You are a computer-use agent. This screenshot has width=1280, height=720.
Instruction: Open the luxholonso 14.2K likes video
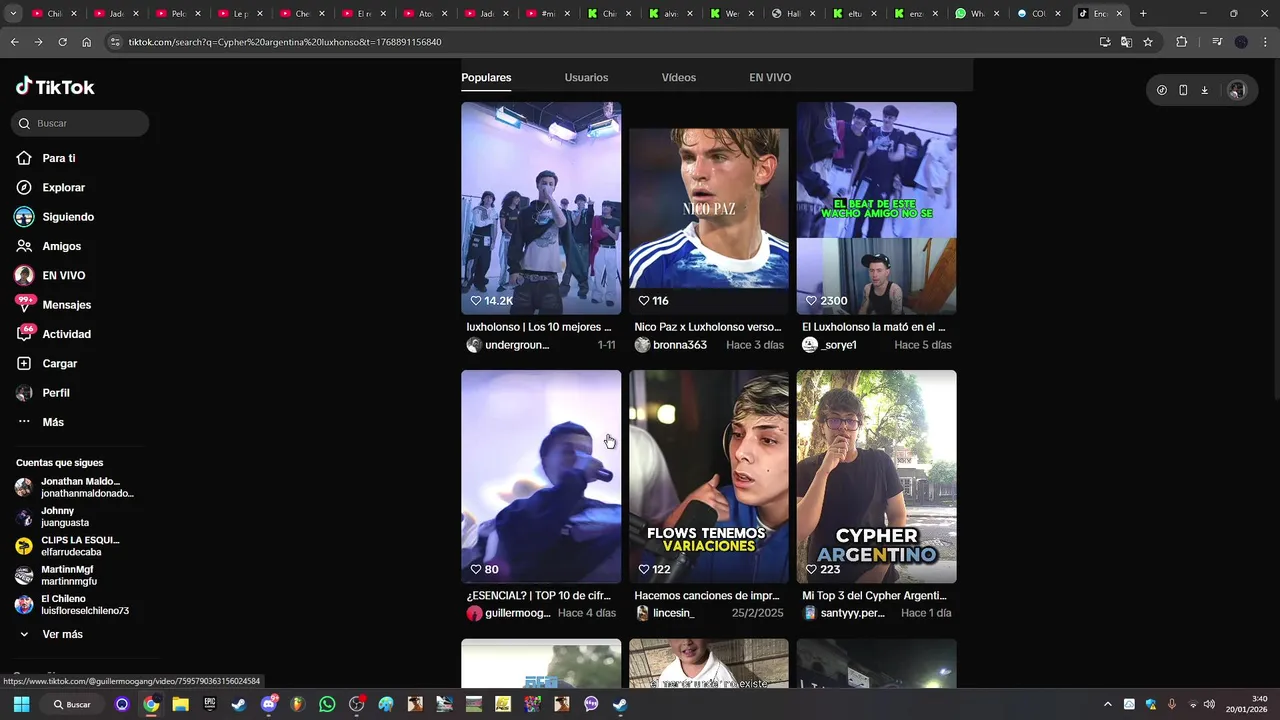tap(541, 208)
